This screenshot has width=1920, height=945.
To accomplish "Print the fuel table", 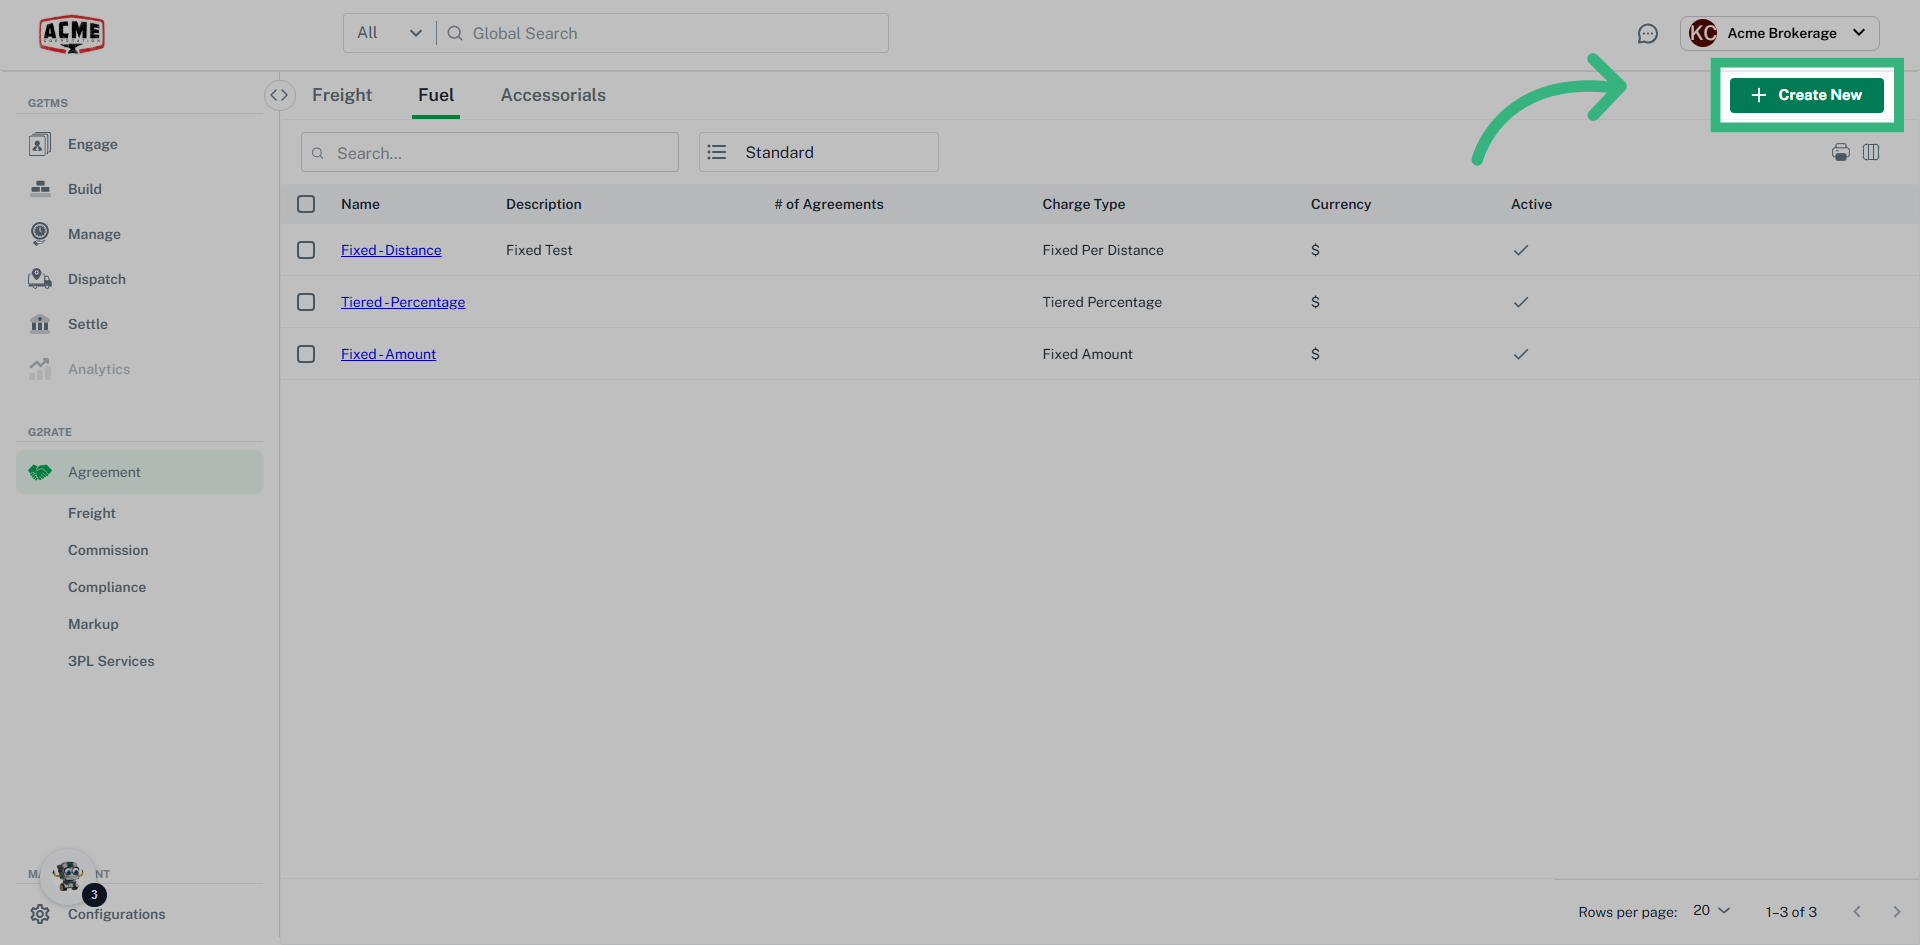I will coord(1841,152).
